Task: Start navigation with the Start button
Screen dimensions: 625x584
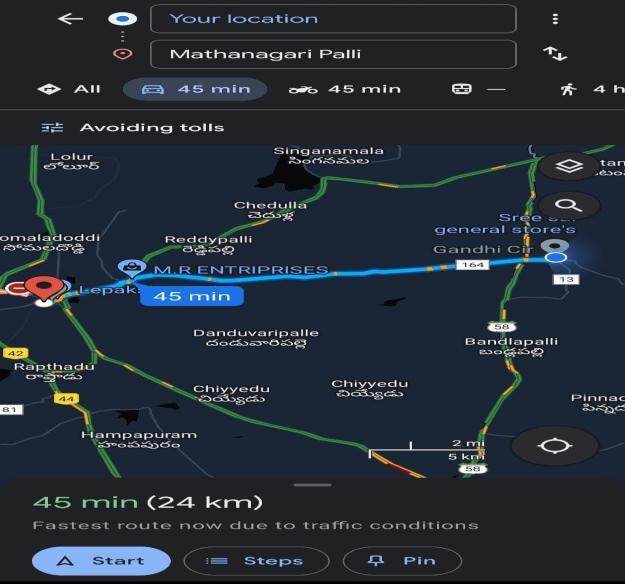Action: point(101,561)
